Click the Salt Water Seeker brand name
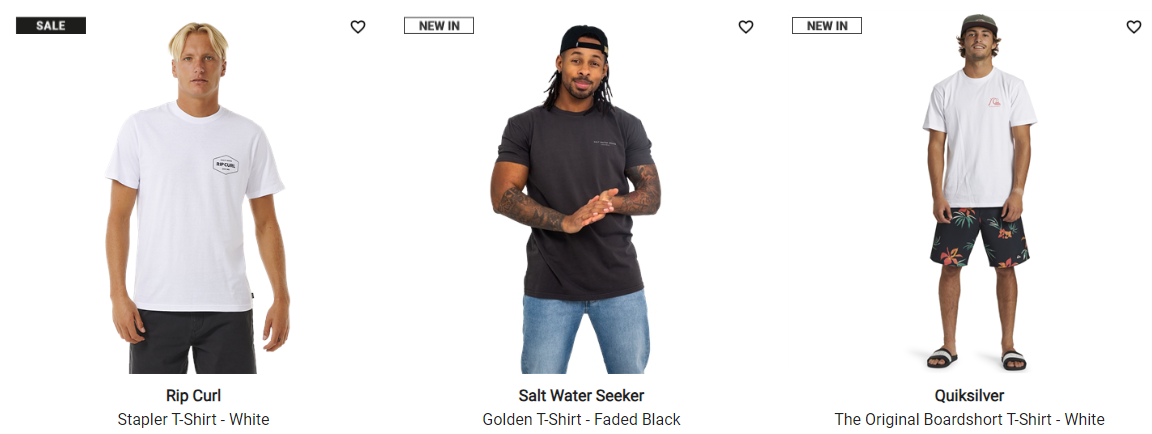Viewport: 1152px width, 434px height. tap(581, 396)
